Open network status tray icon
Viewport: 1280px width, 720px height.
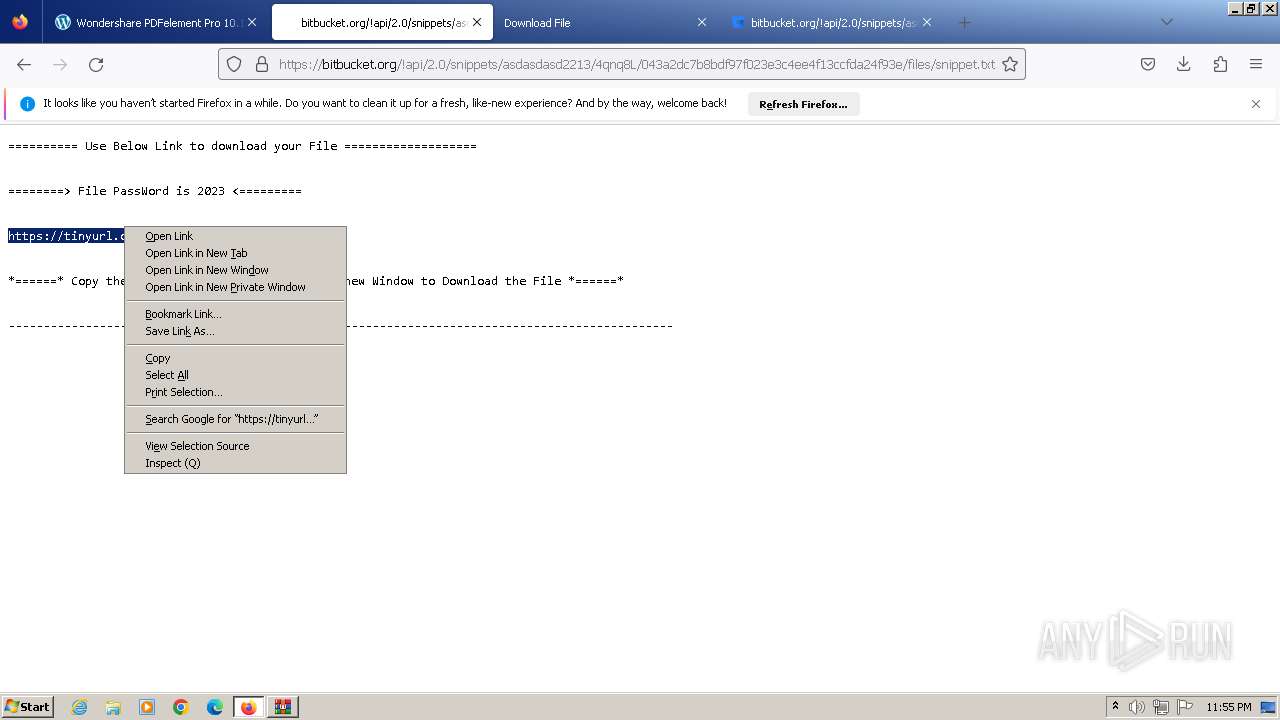[1161, 707]
